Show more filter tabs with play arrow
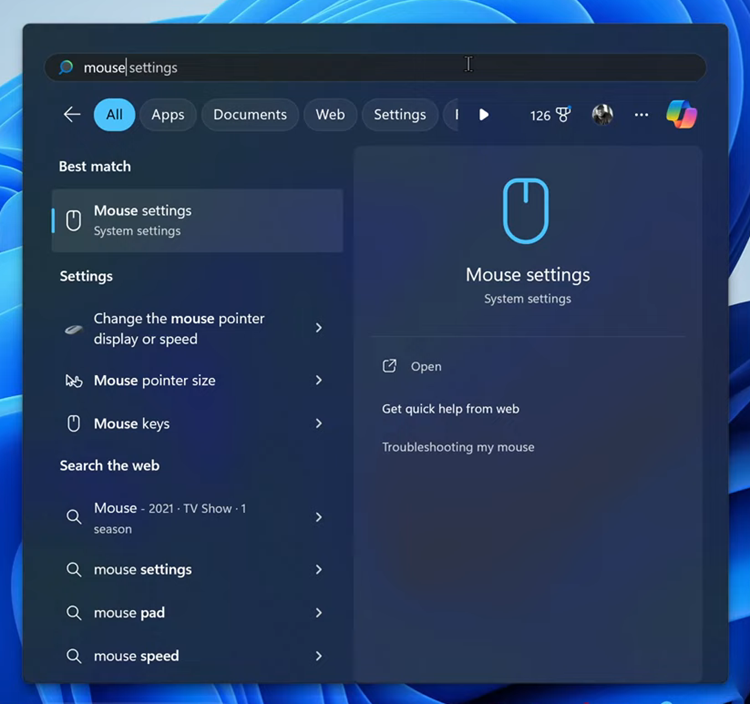The image size is (750, 704). pyautogui.click(x=484, y=115)
